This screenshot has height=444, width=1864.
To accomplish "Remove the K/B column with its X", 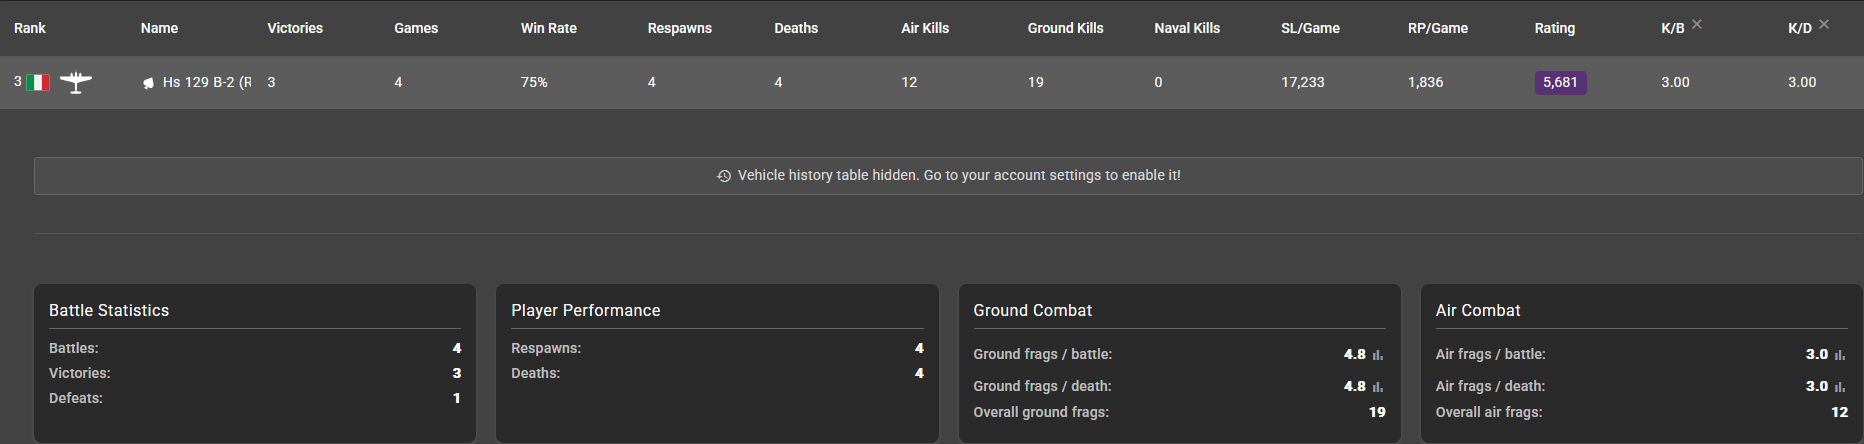I will (1697, 24).
